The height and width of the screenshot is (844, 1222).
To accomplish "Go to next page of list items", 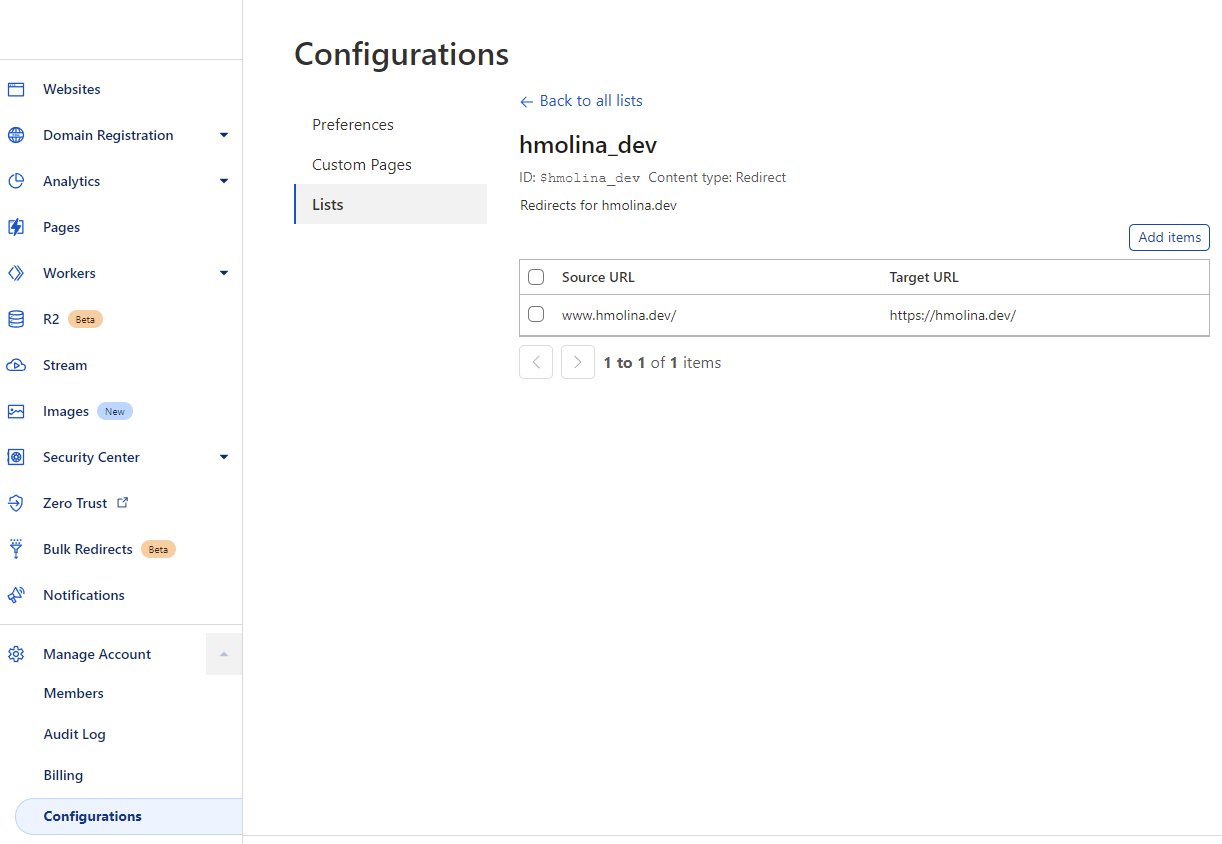I will coord(578,362).
